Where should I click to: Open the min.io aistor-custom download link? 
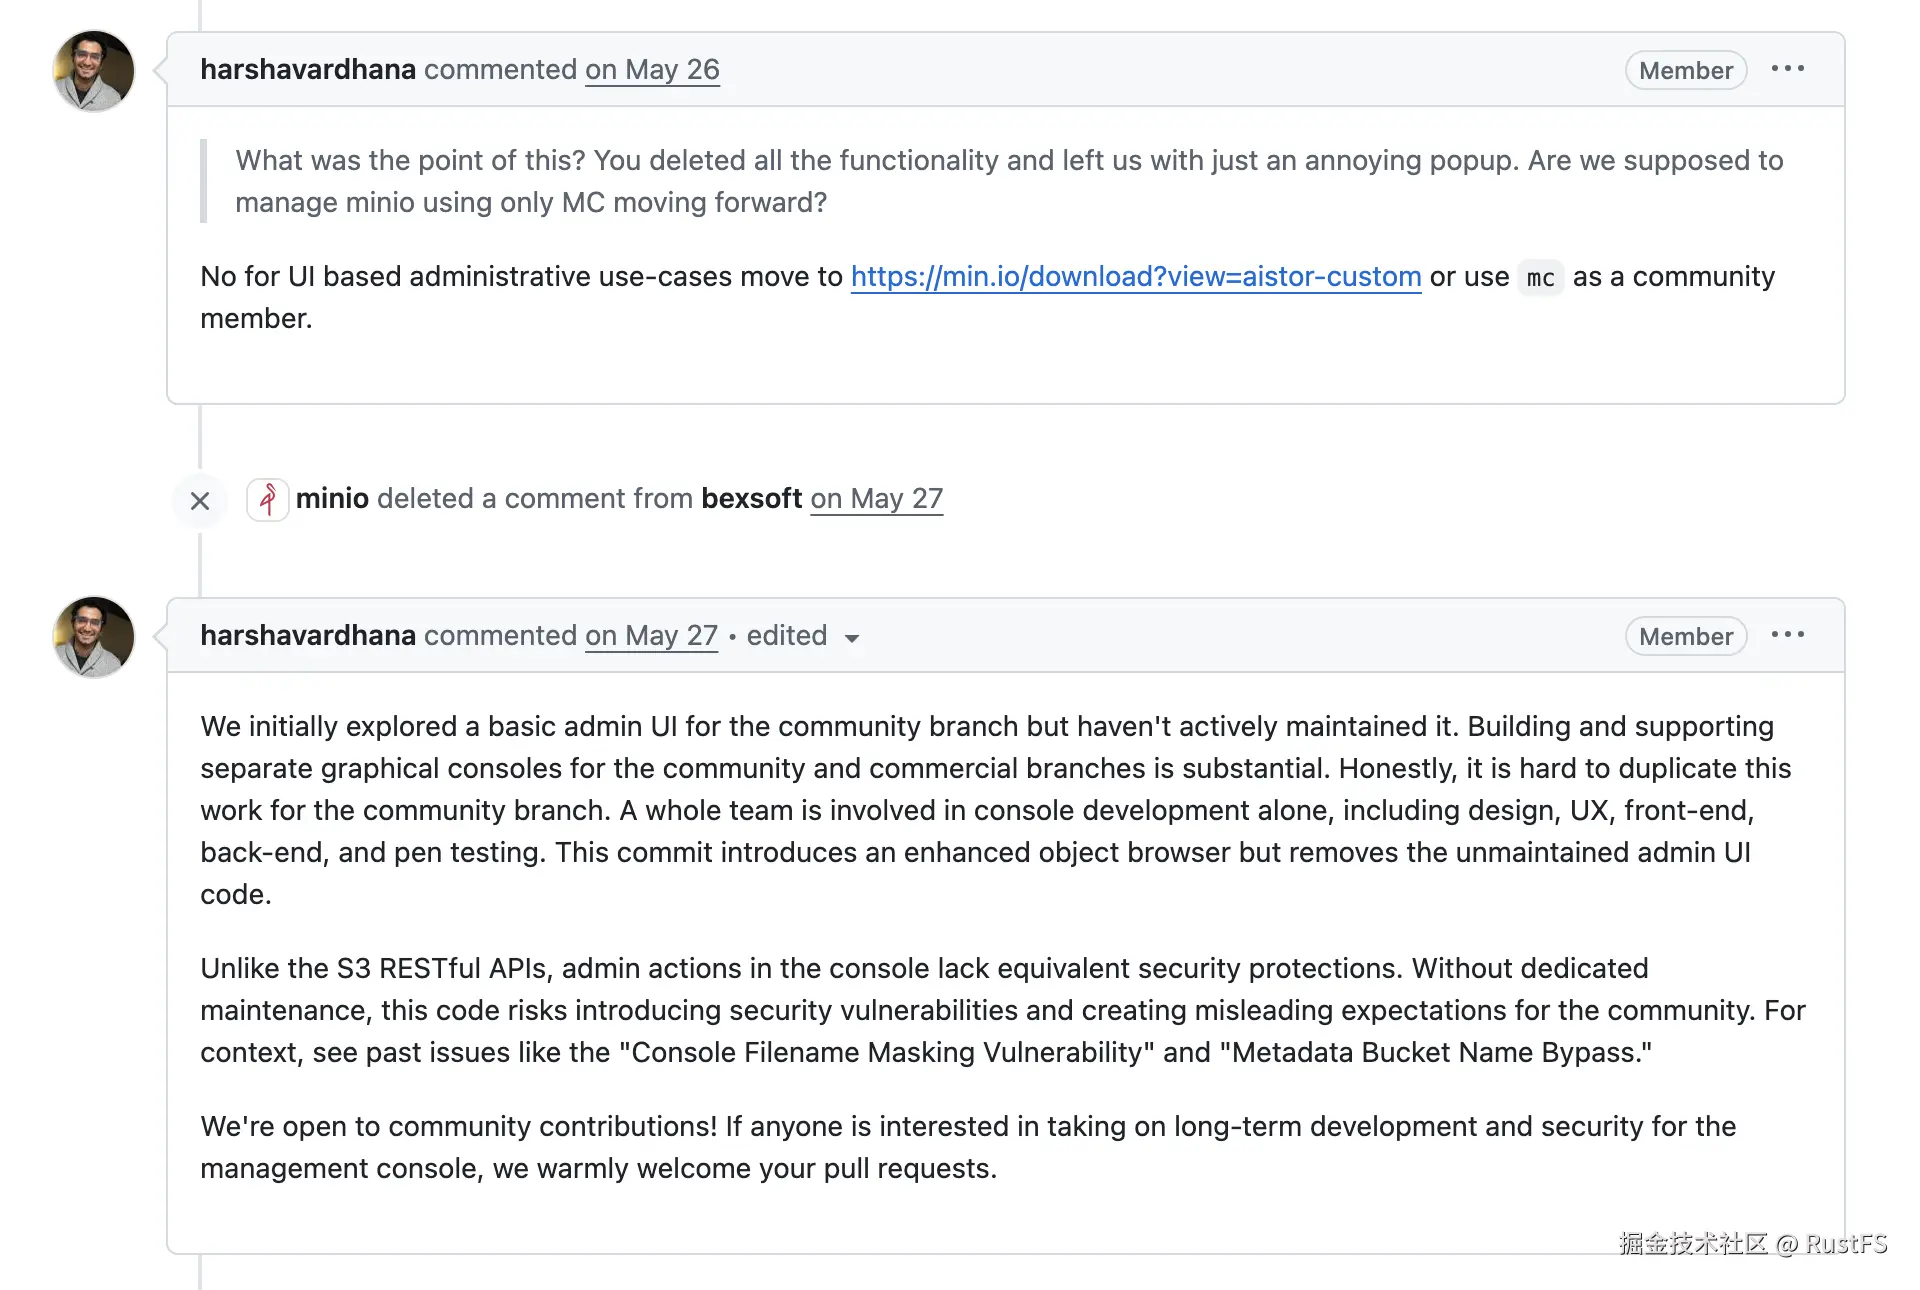(1136, 277)
